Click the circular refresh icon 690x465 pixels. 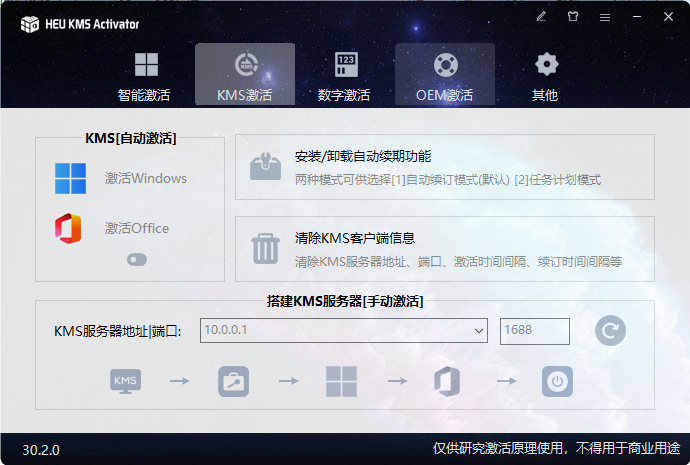pos(610,330)
